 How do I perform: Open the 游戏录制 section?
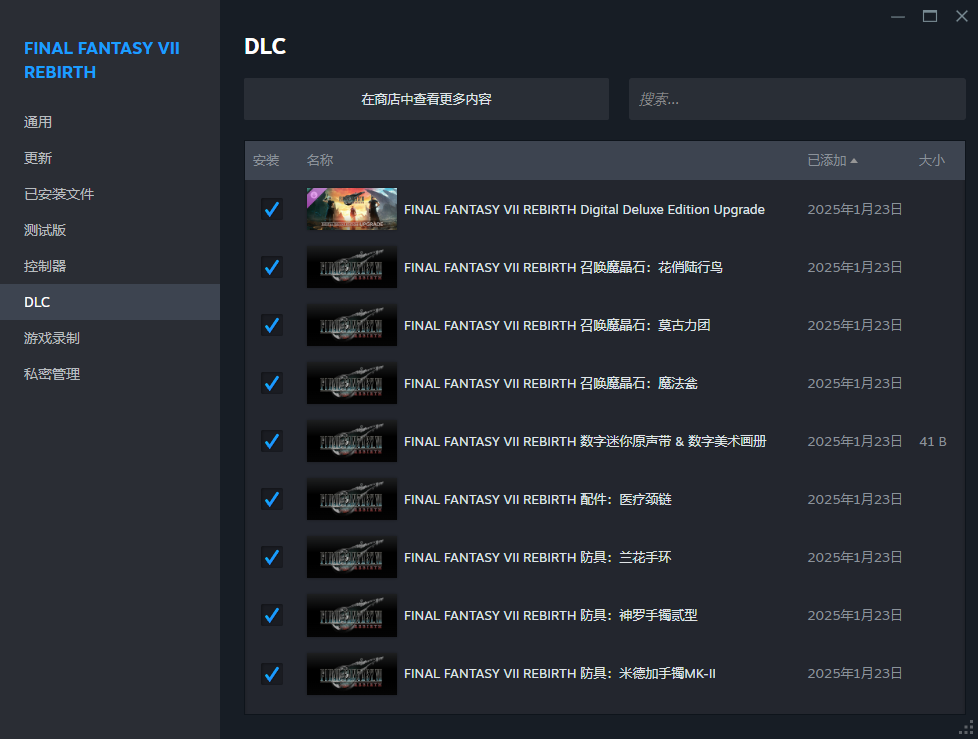pos(52,337)
